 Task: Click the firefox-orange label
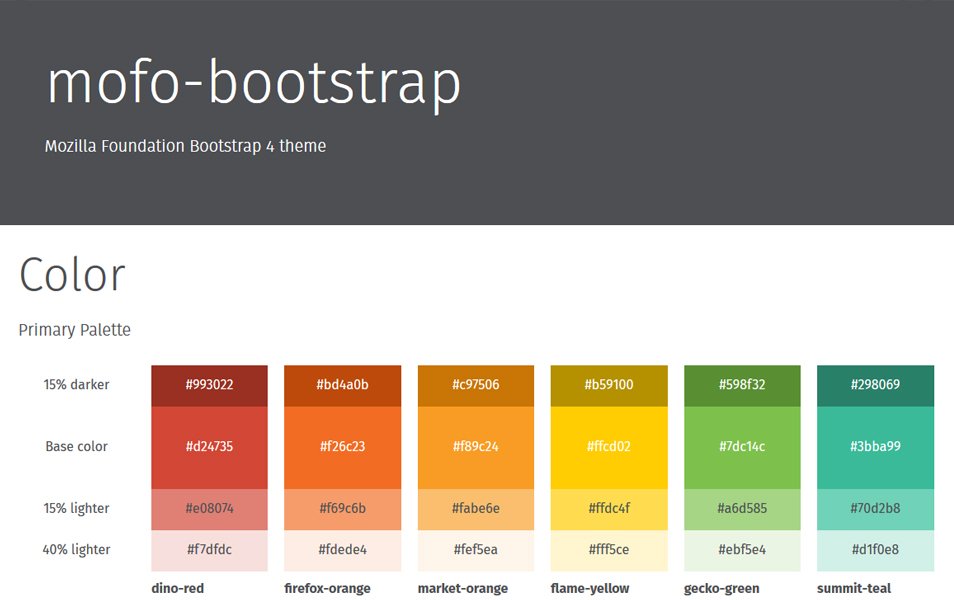pyautogui.click(x=327, y=588)
